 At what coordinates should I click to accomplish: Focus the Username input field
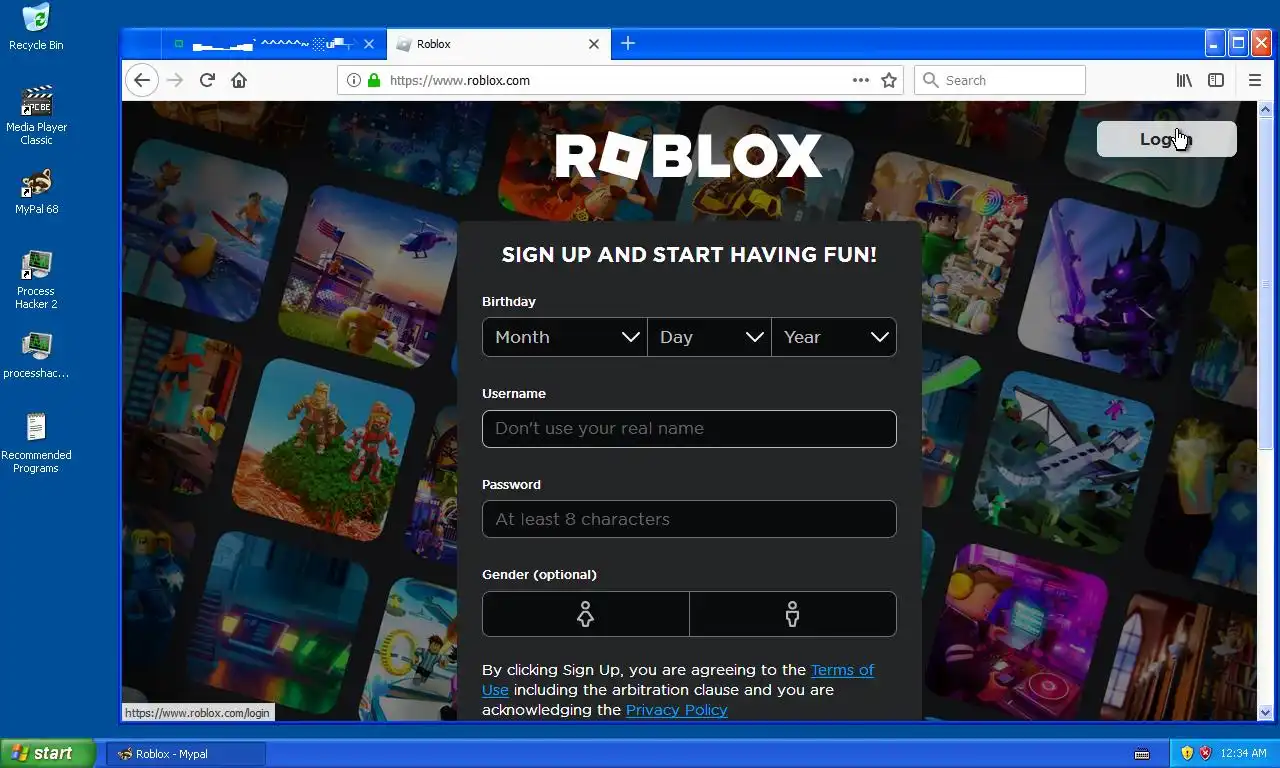[689, 428]
